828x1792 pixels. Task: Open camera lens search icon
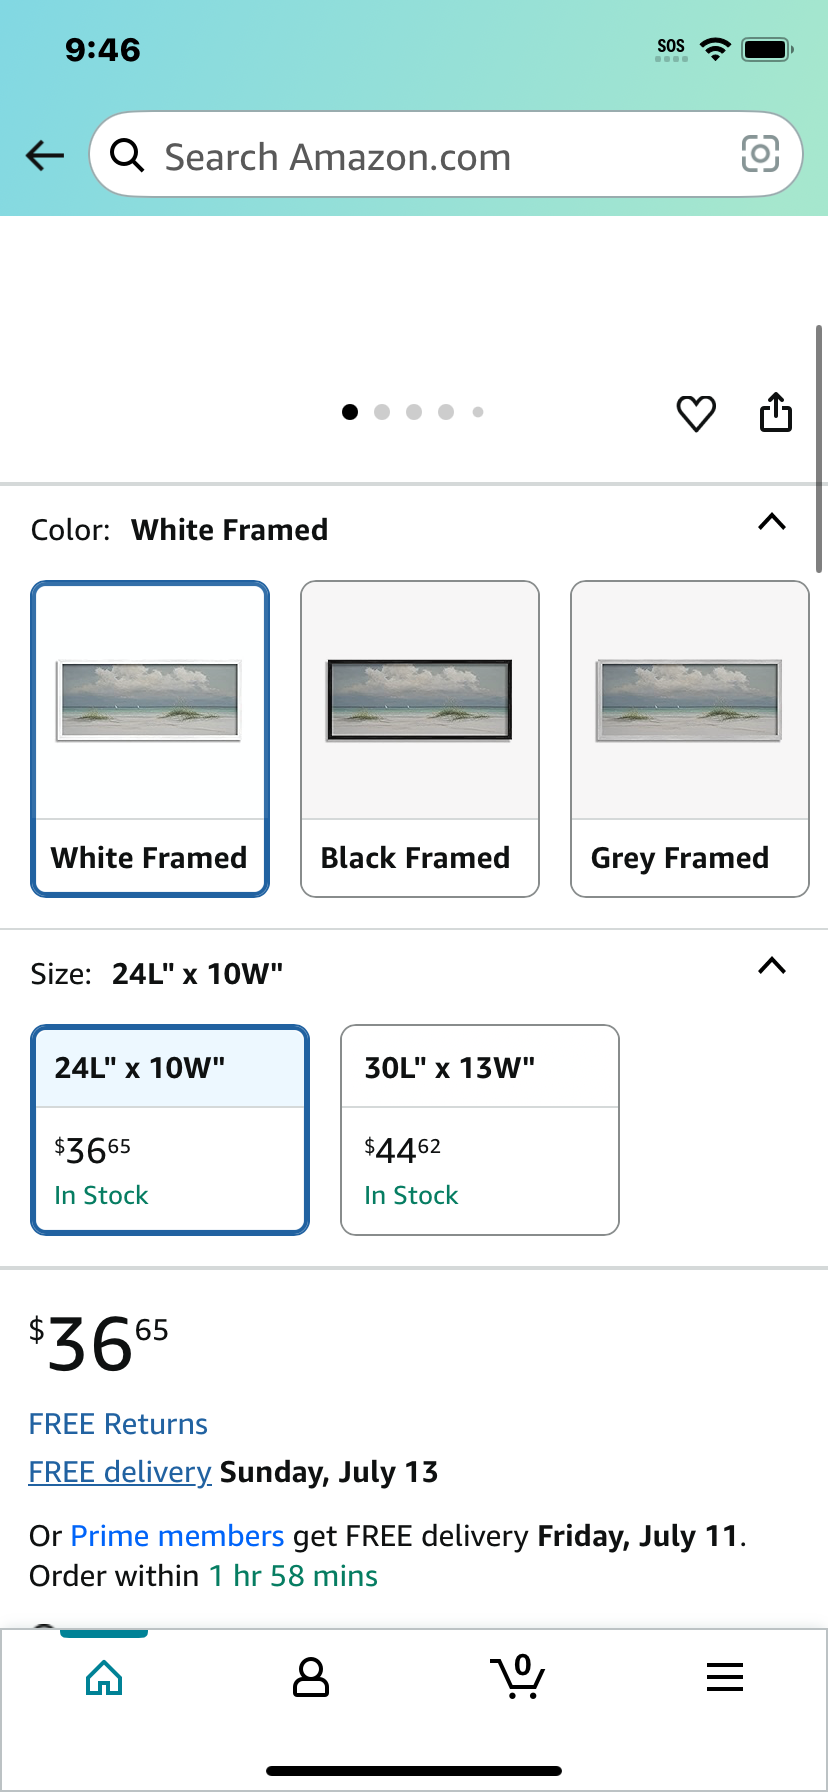point(760,154)
